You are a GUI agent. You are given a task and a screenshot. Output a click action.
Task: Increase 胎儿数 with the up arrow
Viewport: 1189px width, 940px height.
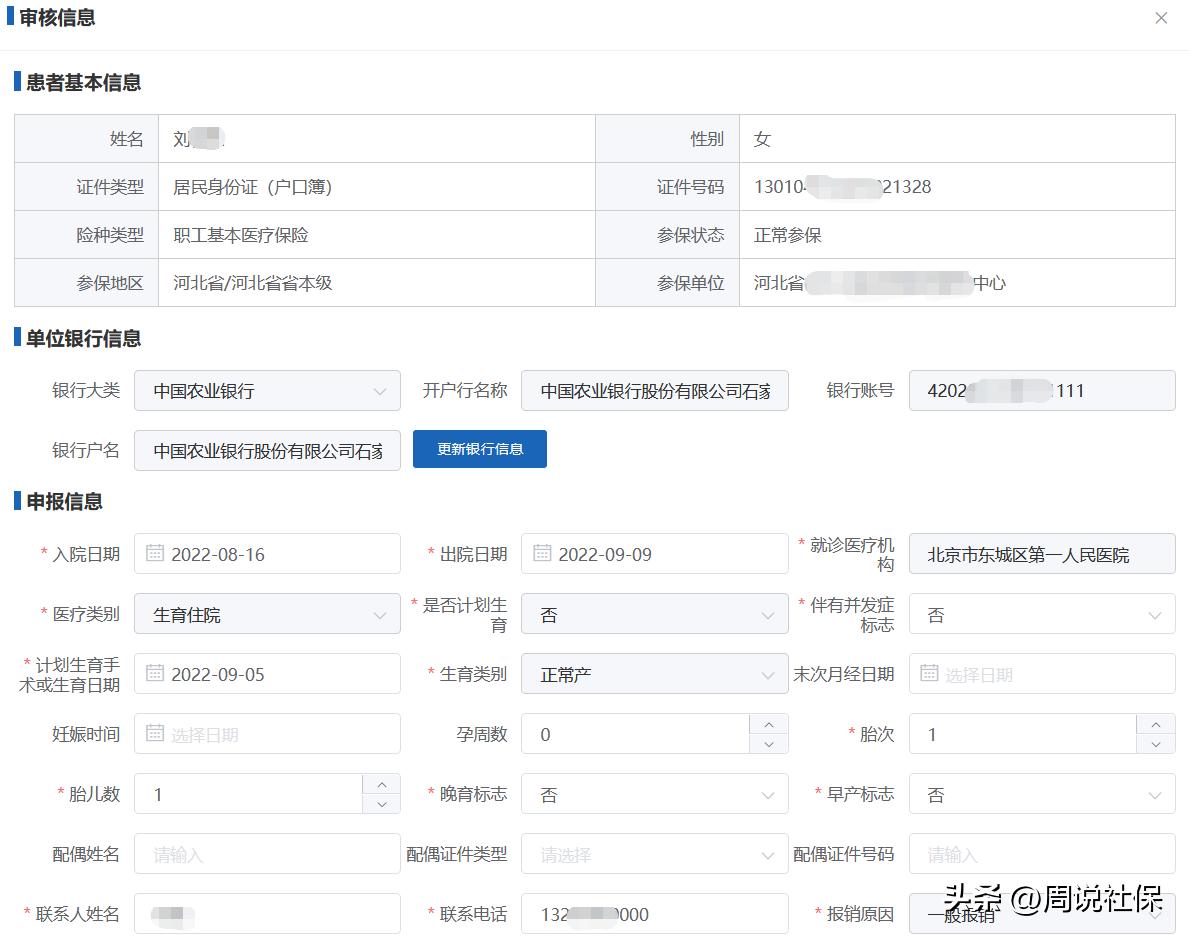tap(381, 786)
